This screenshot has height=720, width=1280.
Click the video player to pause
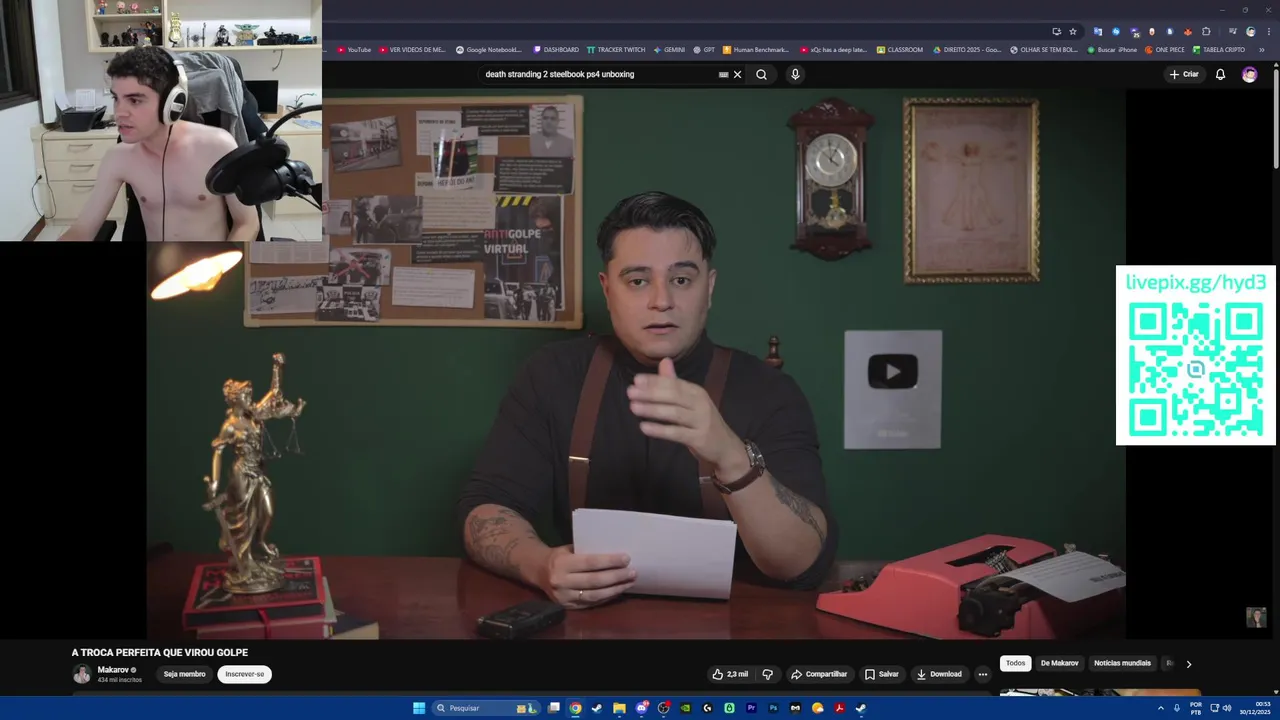click(636, 365)
